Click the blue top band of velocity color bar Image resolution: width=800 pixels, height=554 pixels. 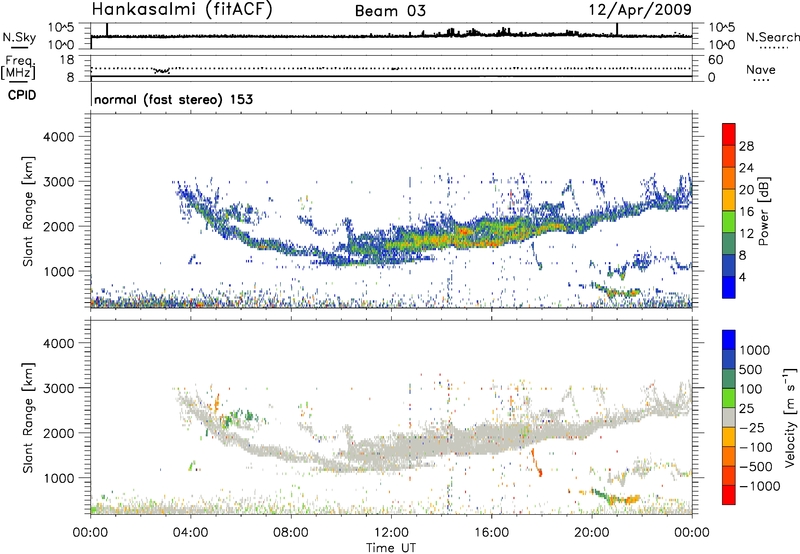tap(729, 340)
